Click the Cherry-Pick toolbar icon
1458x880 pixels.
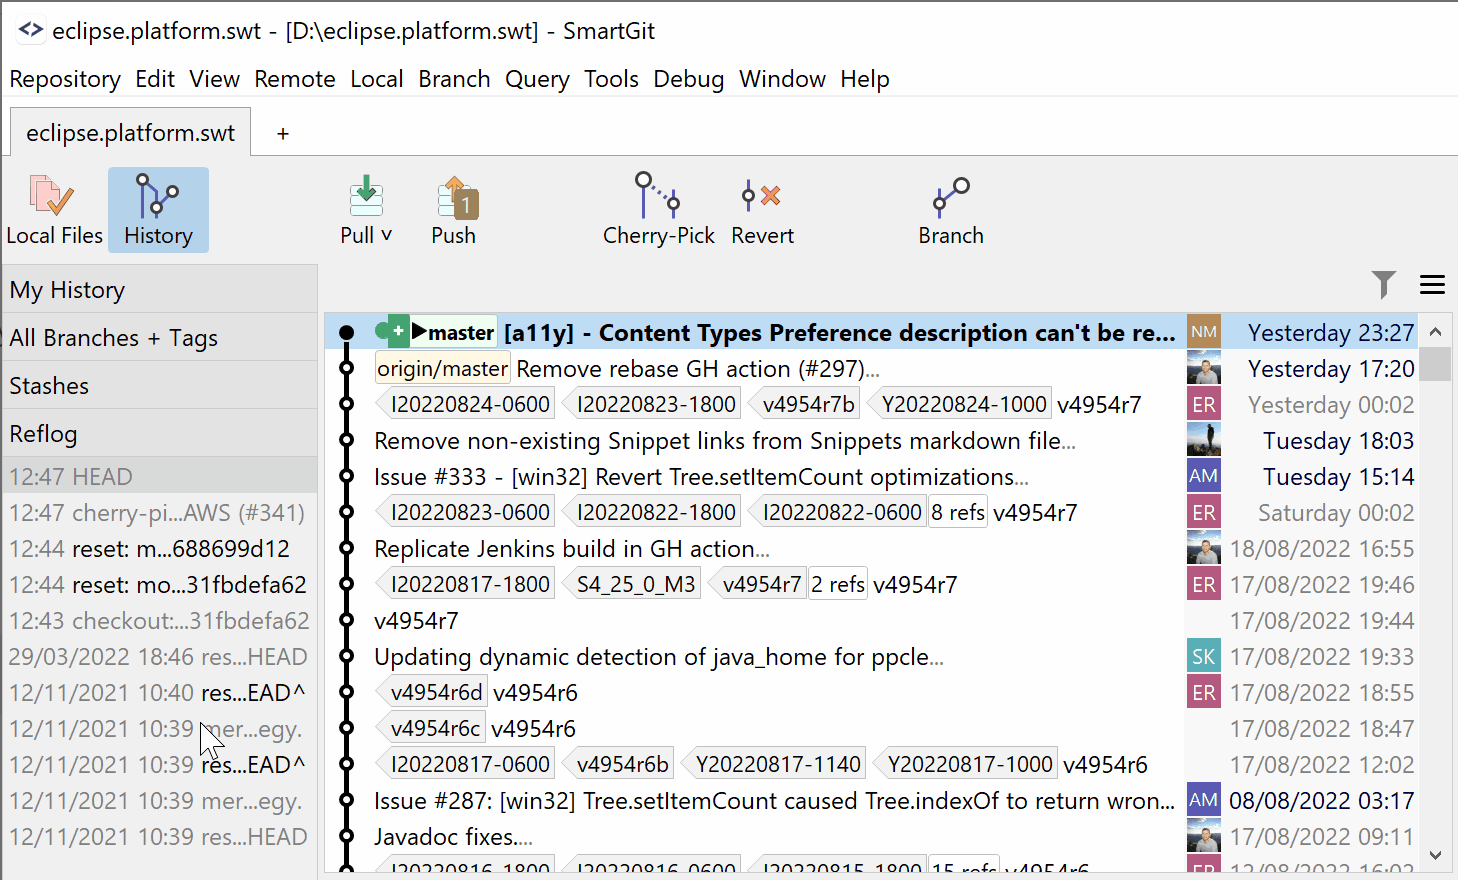(658, 195)
